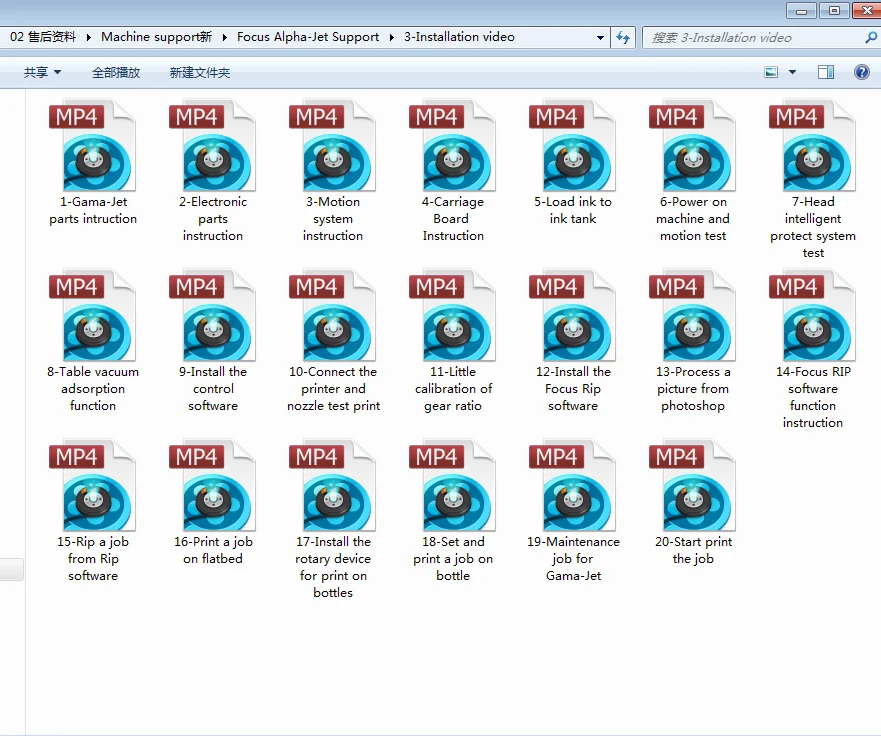This screenshot has height=736, width=881.
Task: Click the label '7-Head intelligent protect system test'
Action: coord(813,227)
